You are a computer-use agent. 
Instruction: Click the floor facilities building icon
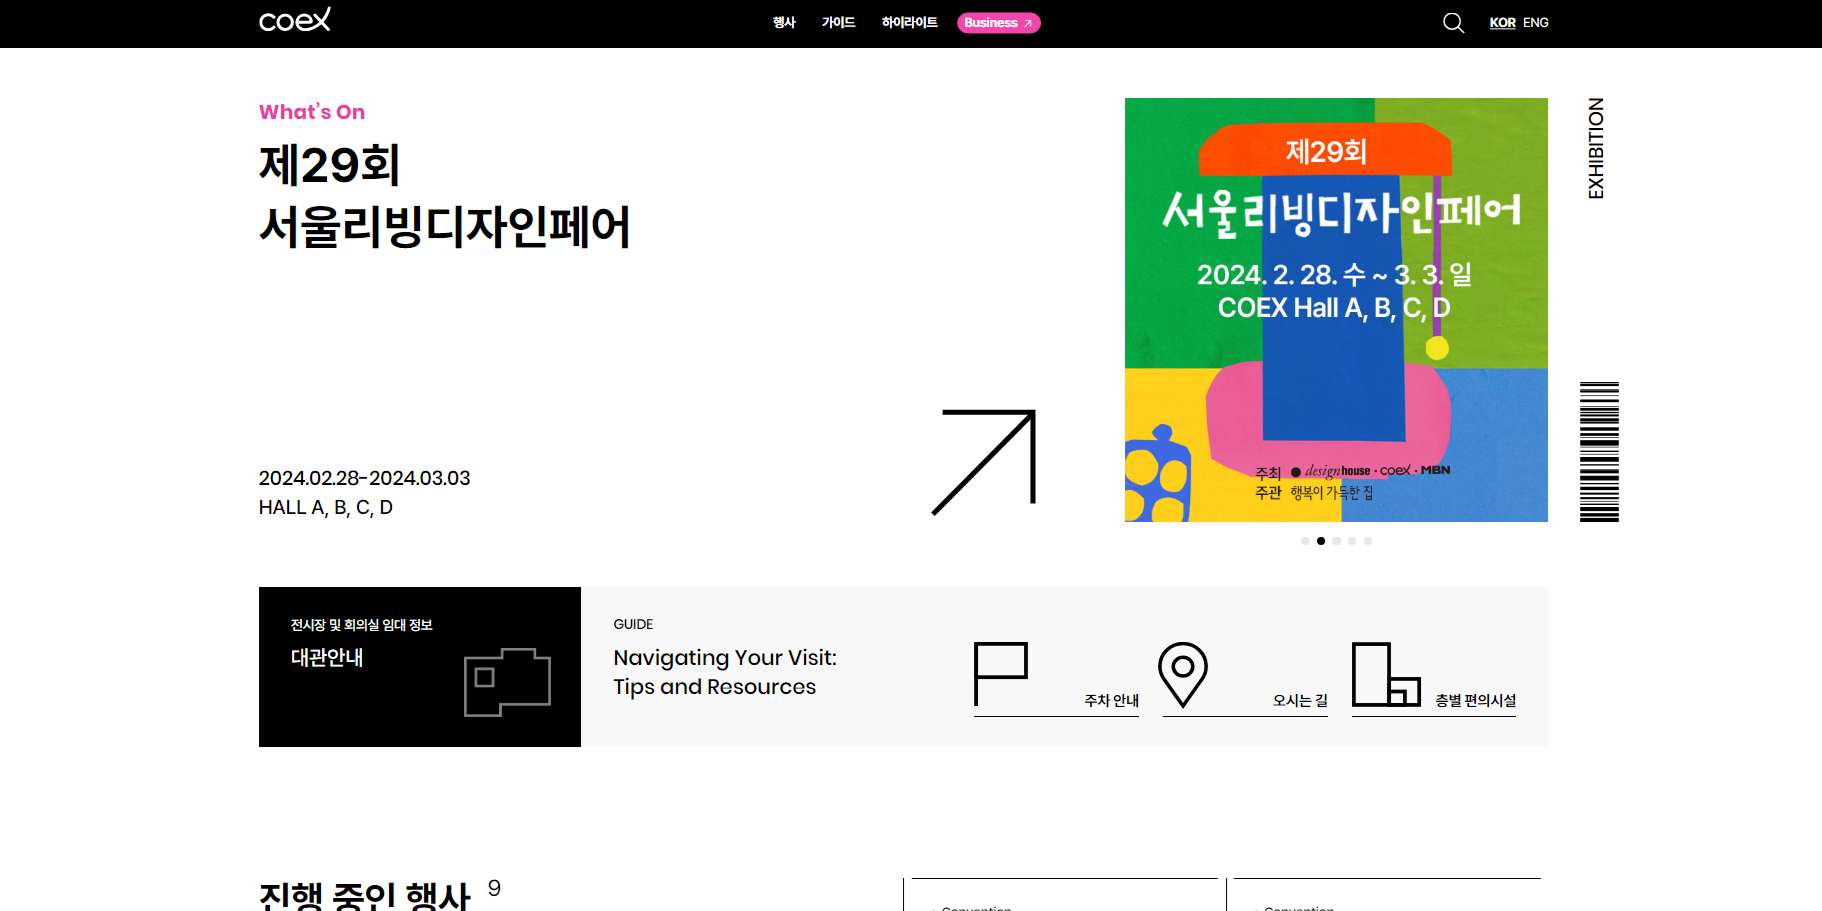click(x=1386, y=674)
